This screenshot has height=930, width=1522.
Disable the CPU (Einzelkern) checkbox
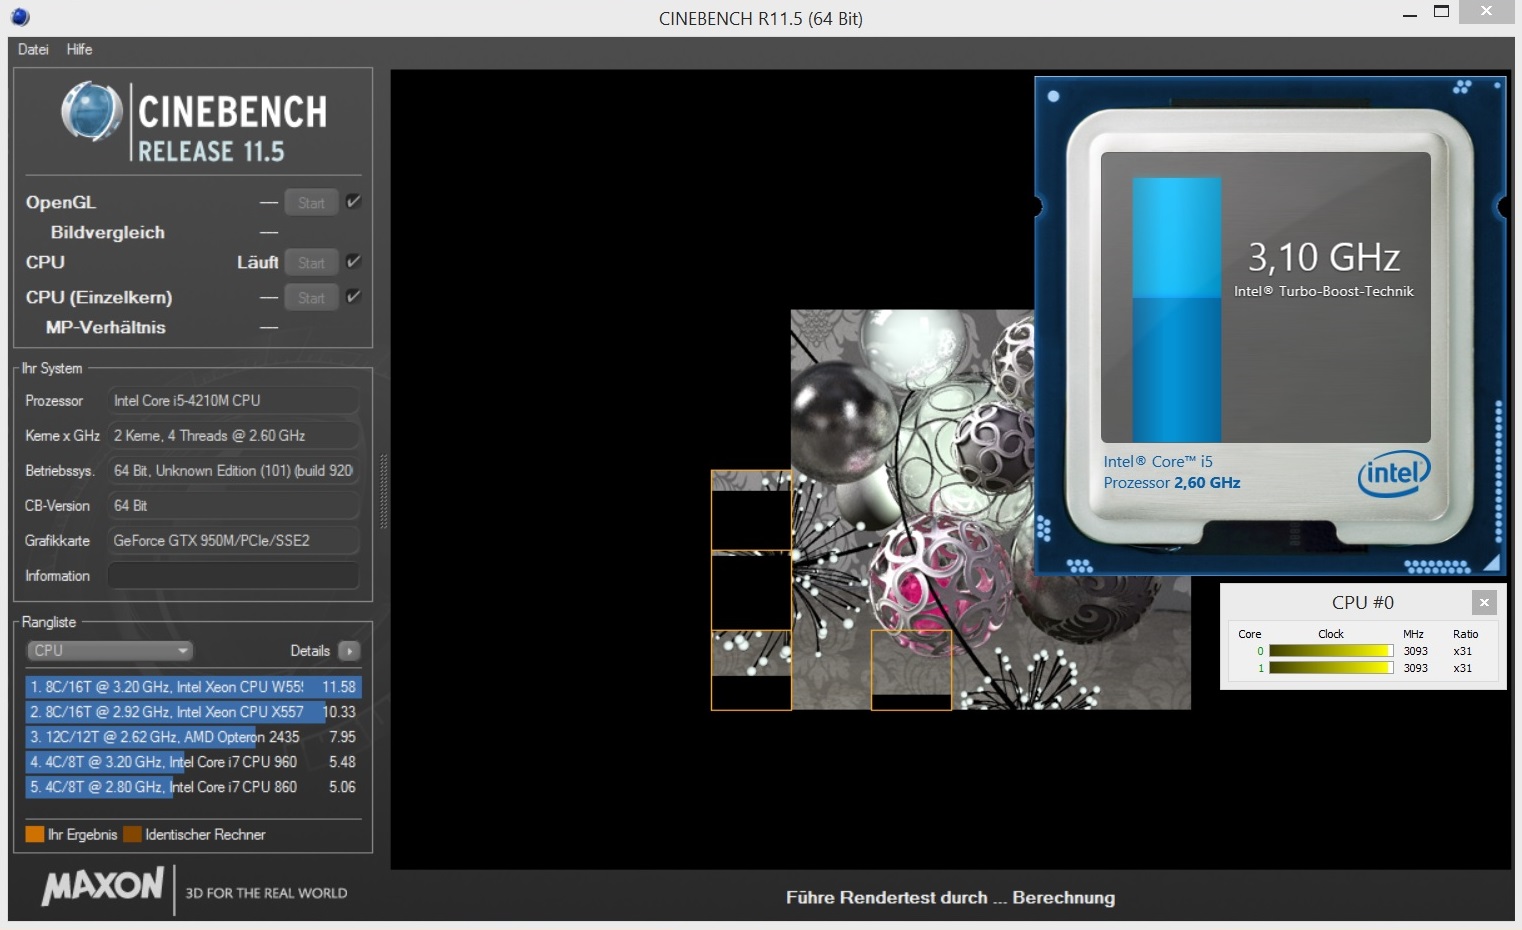click(x=353, y=297)
